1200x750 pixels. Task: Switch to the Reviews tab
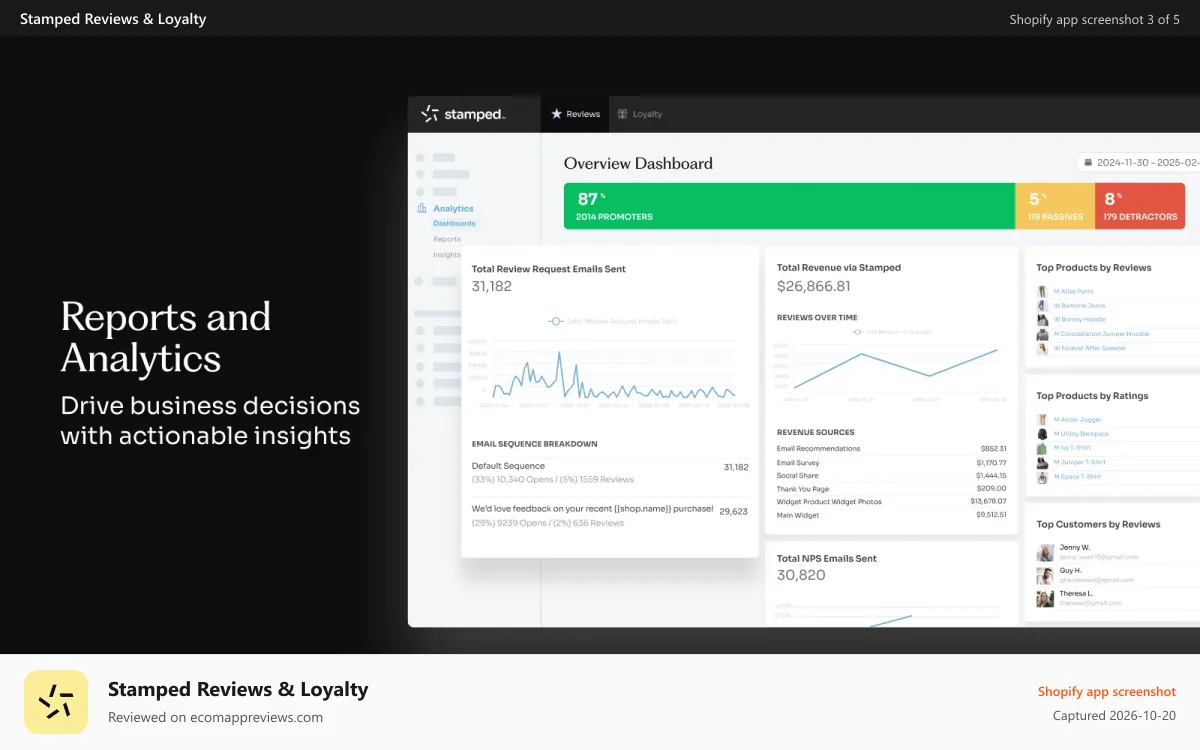[x=576, y=114]
